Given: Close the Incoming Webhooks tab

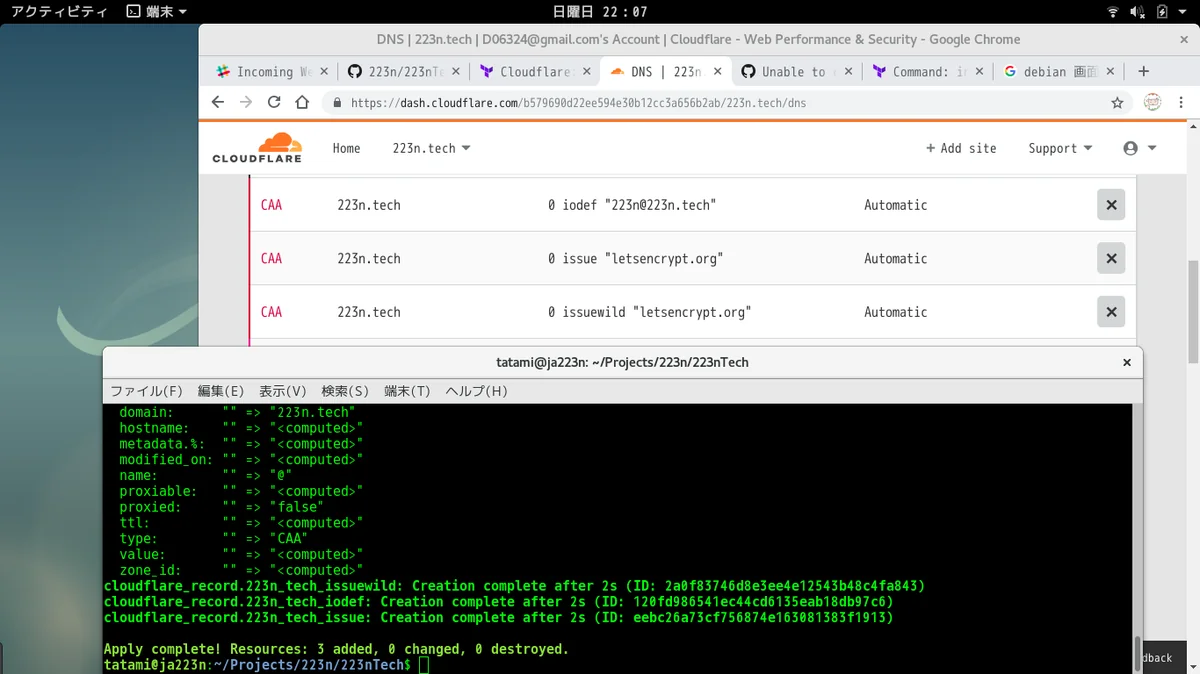Looking at the screenshot, I should [325, 72].
